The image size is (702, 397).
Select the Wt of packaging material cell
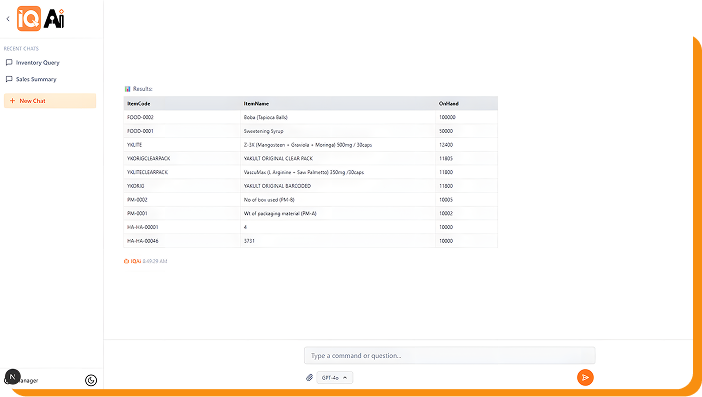[338, 213]
